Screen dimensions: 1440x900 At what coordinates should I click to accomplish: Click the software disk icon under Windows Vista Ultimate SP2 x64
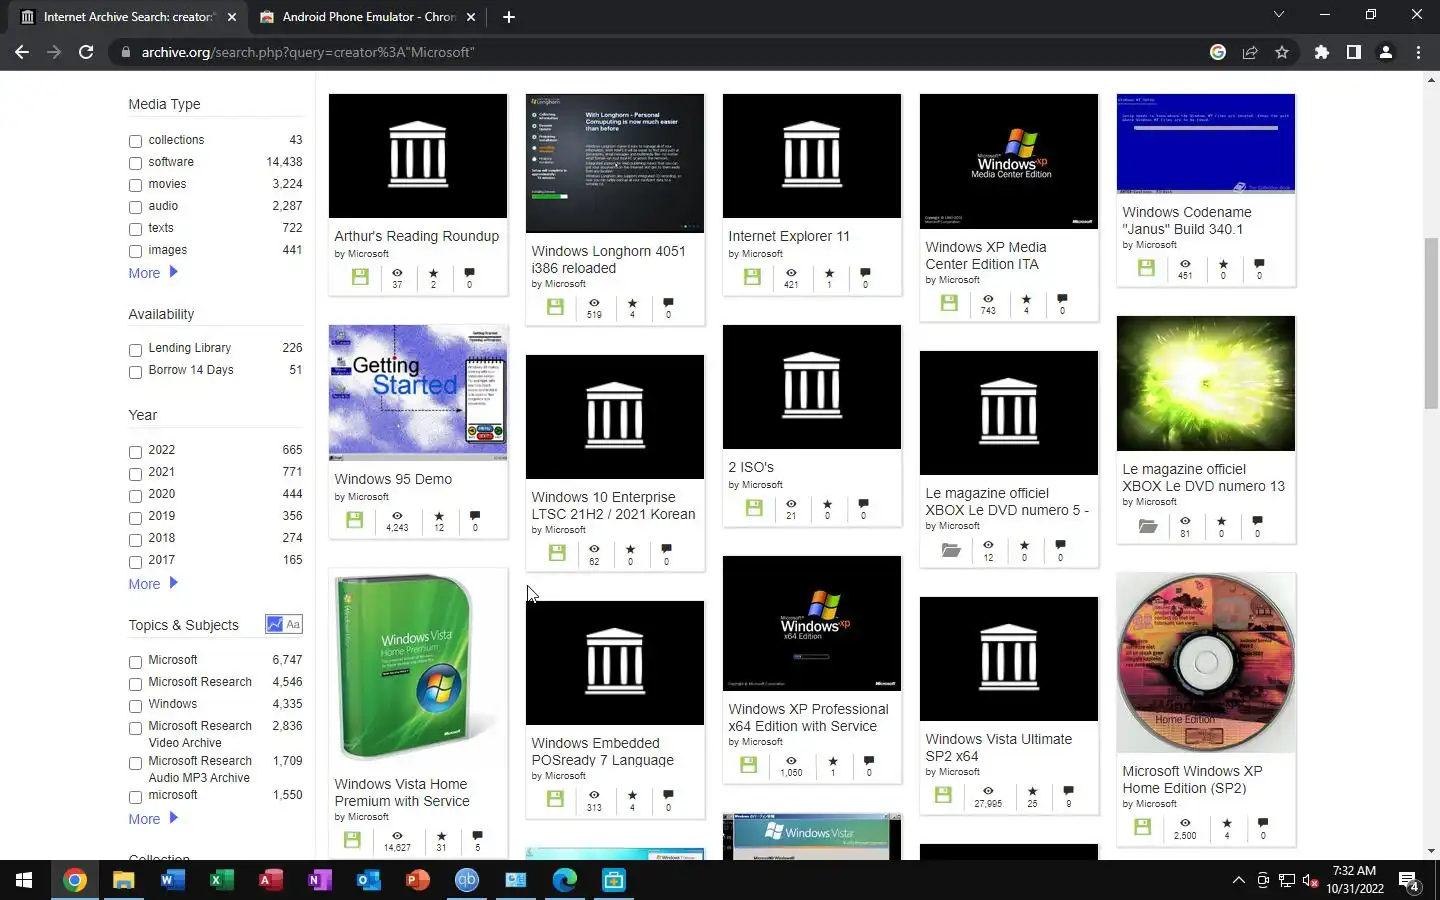[943, 795]
